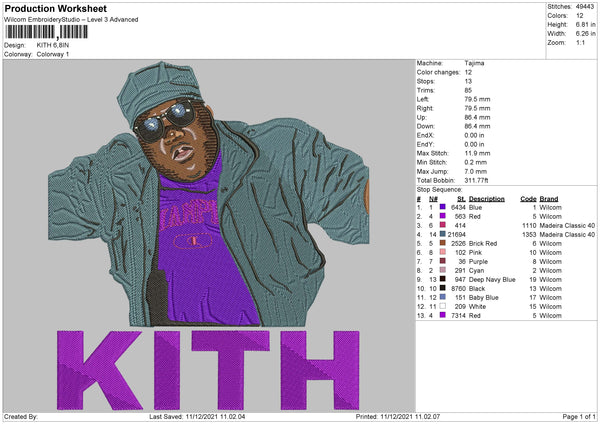The width and height of the screenshot is (600, 424).
Task: Click the Baby Blue description
Action: (x=484, y=297)
